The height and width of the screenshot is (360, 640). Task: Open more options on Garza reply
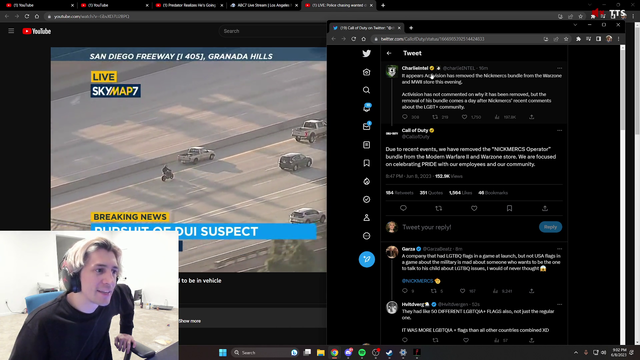click(x=560, y=249)
